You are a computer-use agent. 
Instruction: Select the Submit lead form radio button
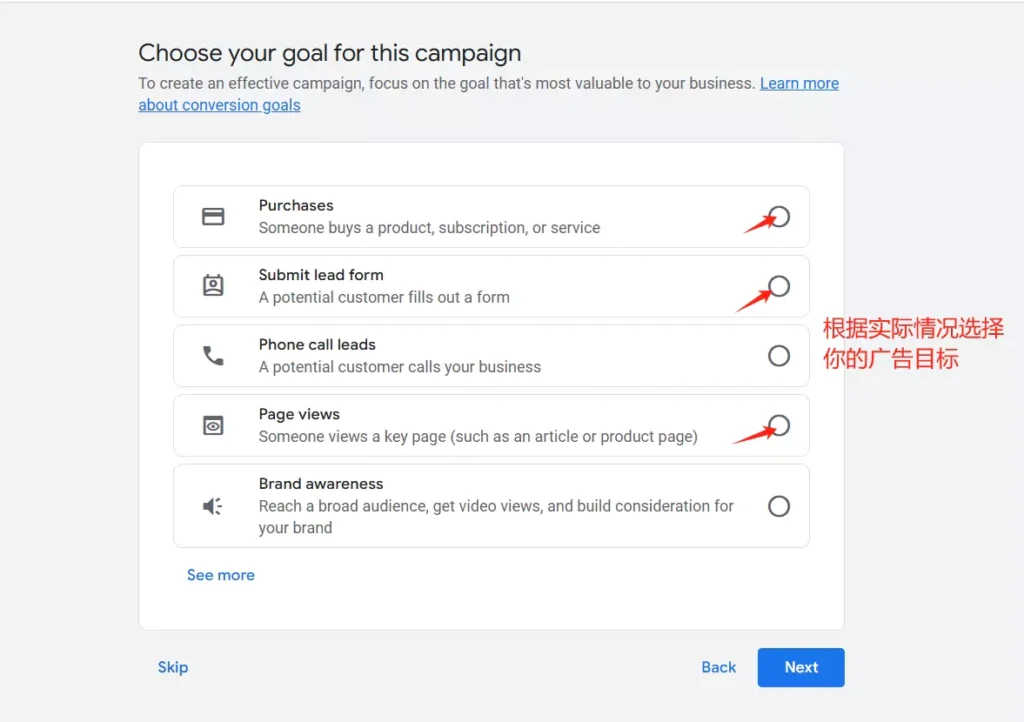coord(779,286)
